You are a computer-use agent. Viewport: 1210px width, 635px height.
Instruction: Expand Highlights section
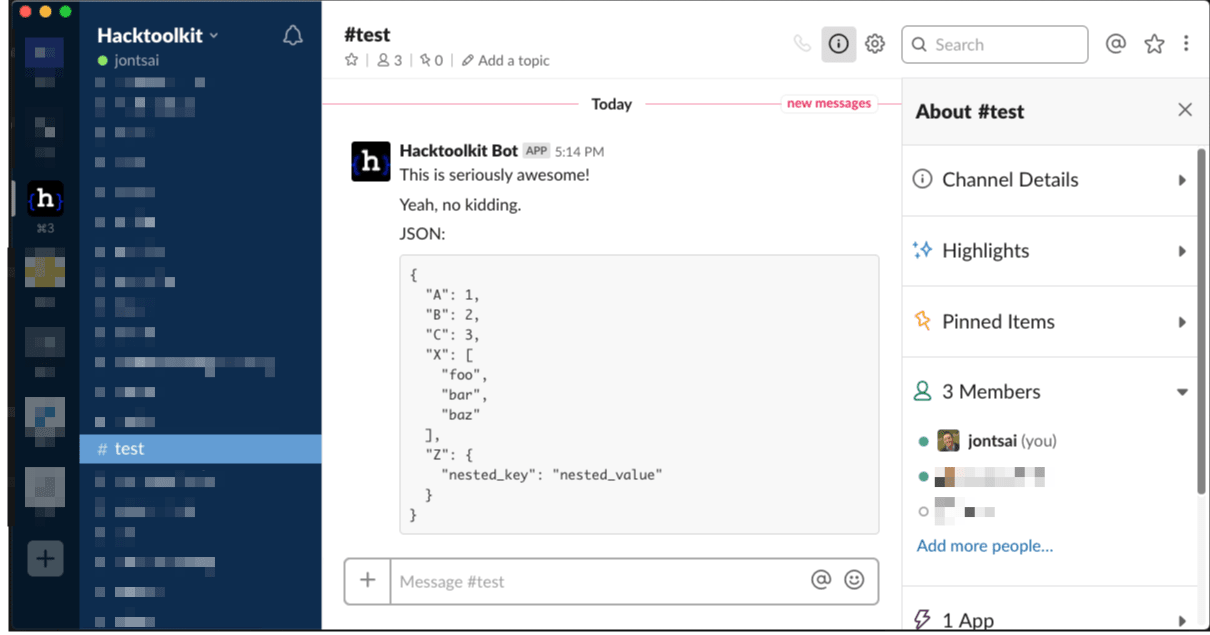pos(1049,251)
